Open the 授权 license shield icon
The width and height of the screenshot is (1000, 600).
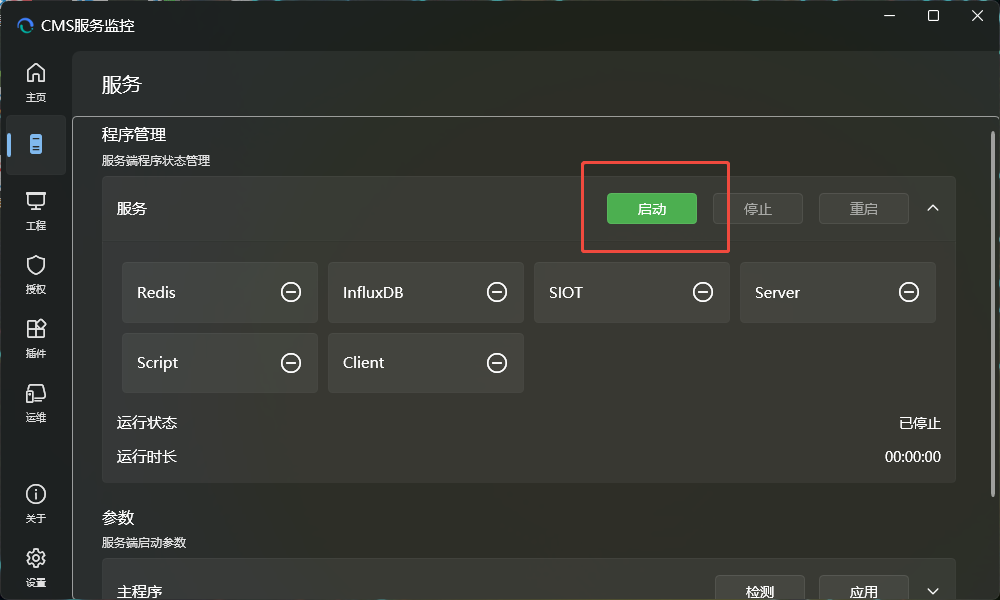click(x=36, y=274)
